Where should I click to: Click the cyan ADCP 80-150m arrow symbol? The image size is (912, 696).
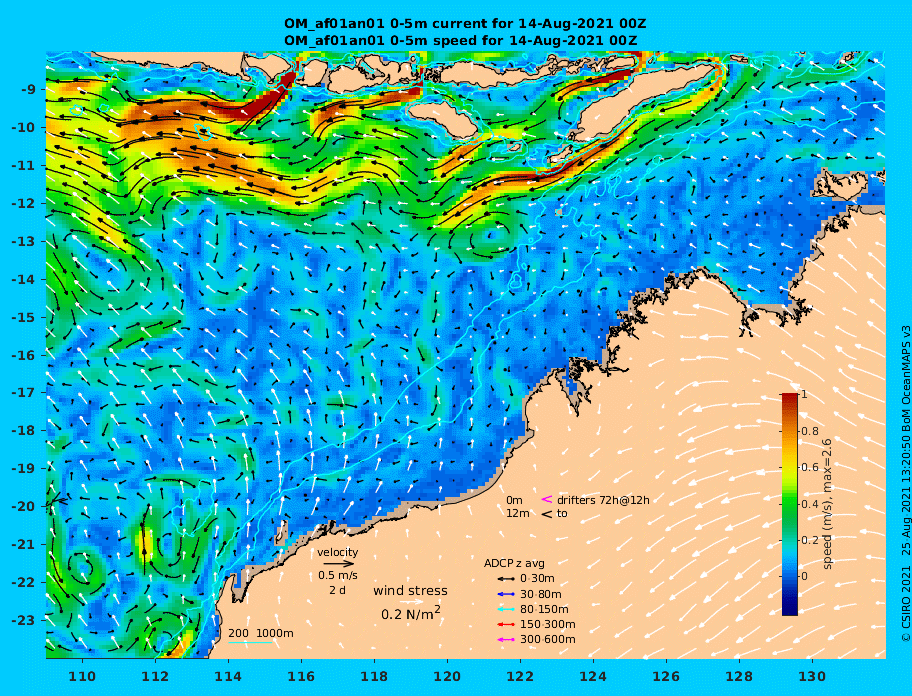(x=506, y=609)
